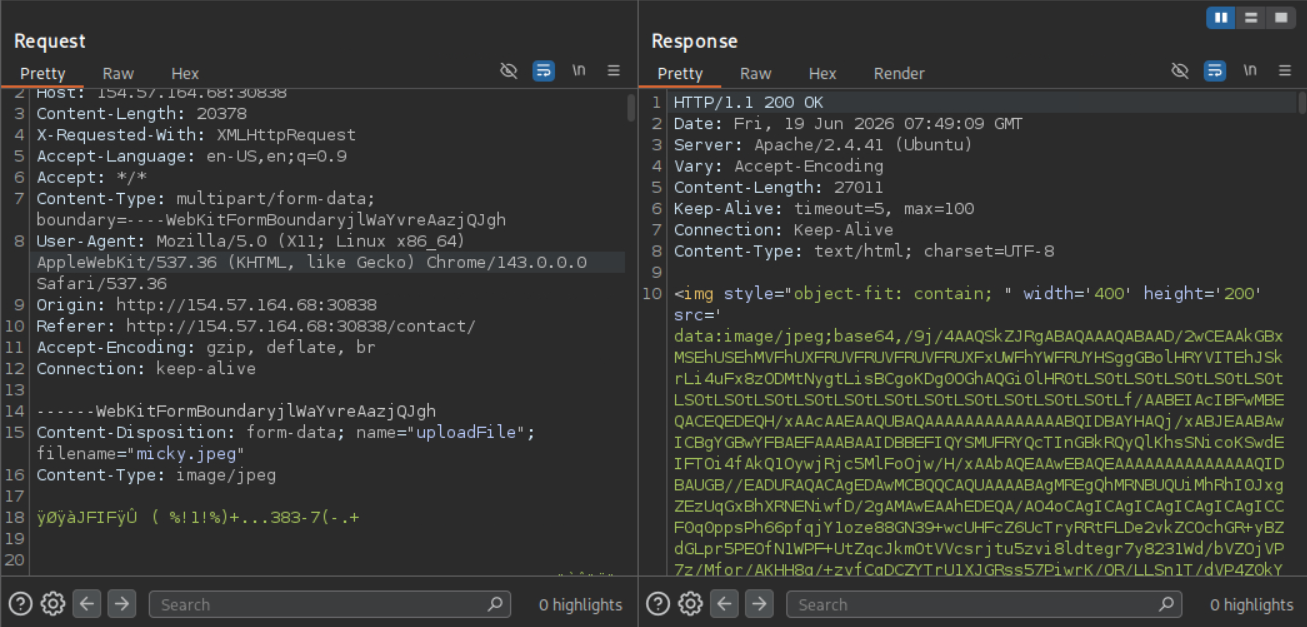Click the filename="micky.jpeg" text
The image size is (1307, 627).
tap(141, 454)
